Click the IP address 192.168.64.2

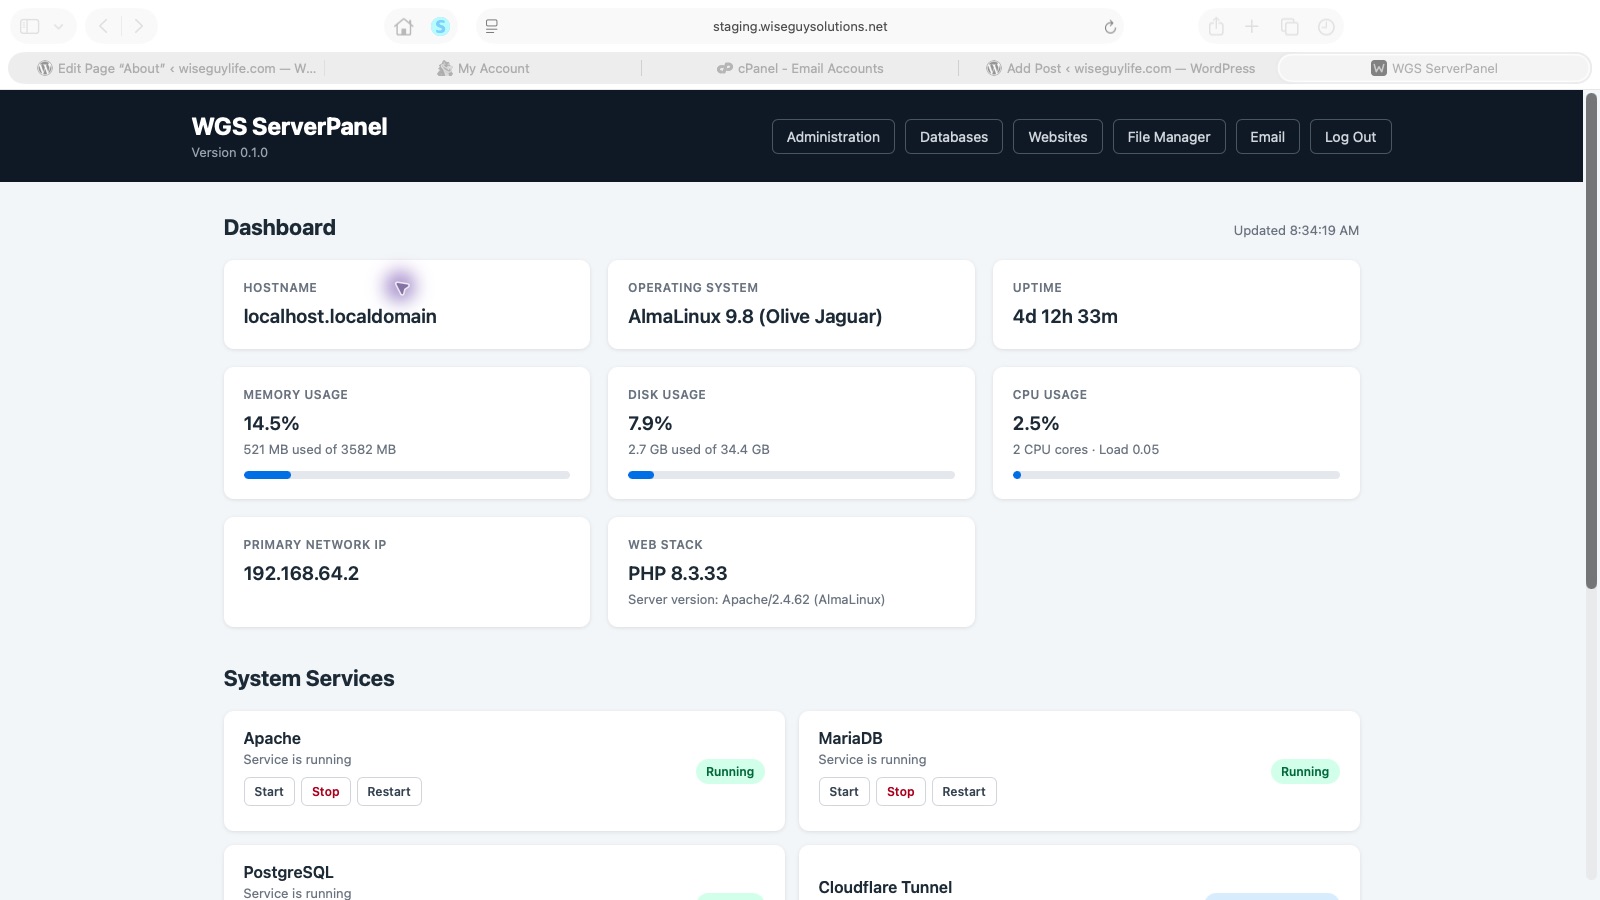pyautogui.click(x=301, y=573)
